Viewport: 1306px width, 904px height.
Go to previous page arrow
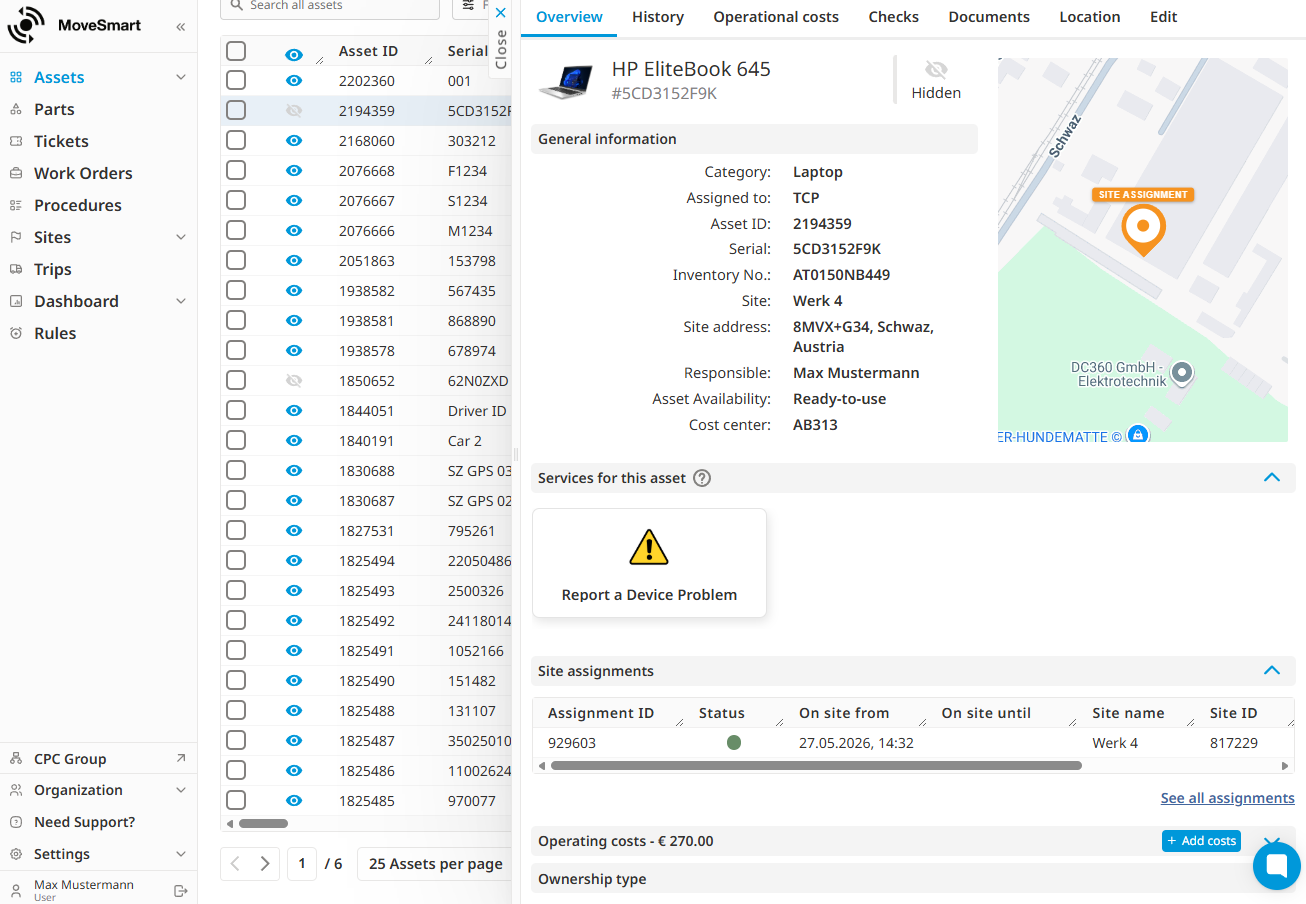235,863
